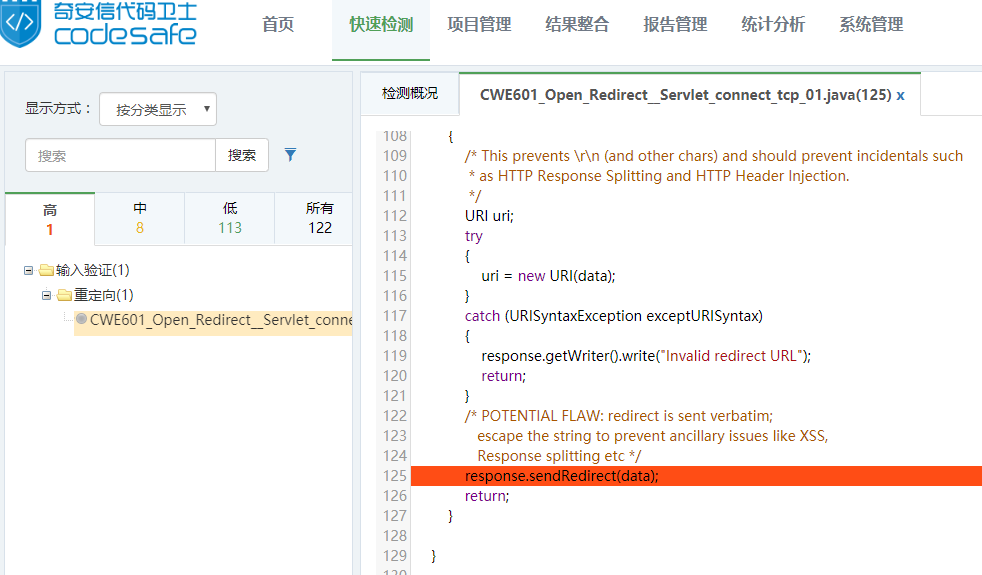
Task: Collapse the 输入验证 tree node
Action: (x=29, y=270)
